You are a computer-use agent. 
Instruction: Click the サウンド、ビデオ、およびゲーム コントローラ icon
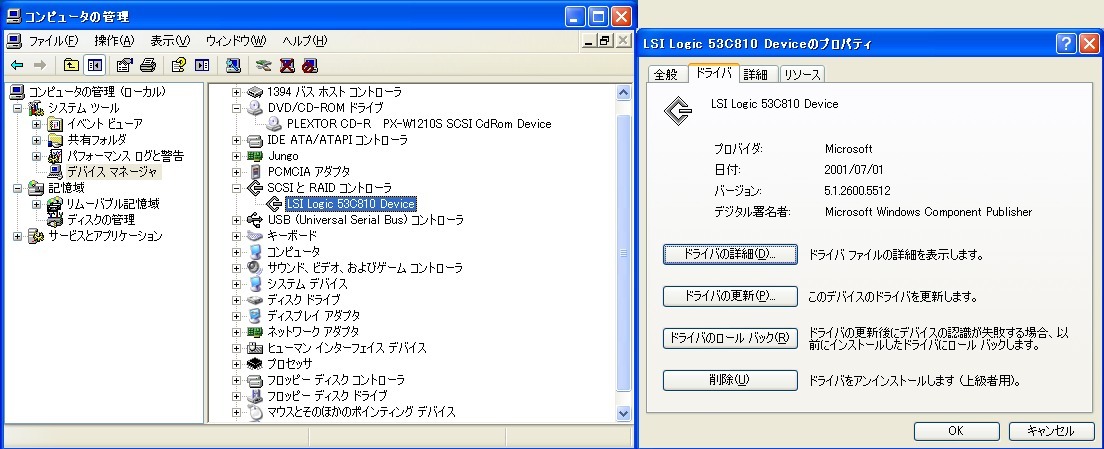(x=256, y=267)
